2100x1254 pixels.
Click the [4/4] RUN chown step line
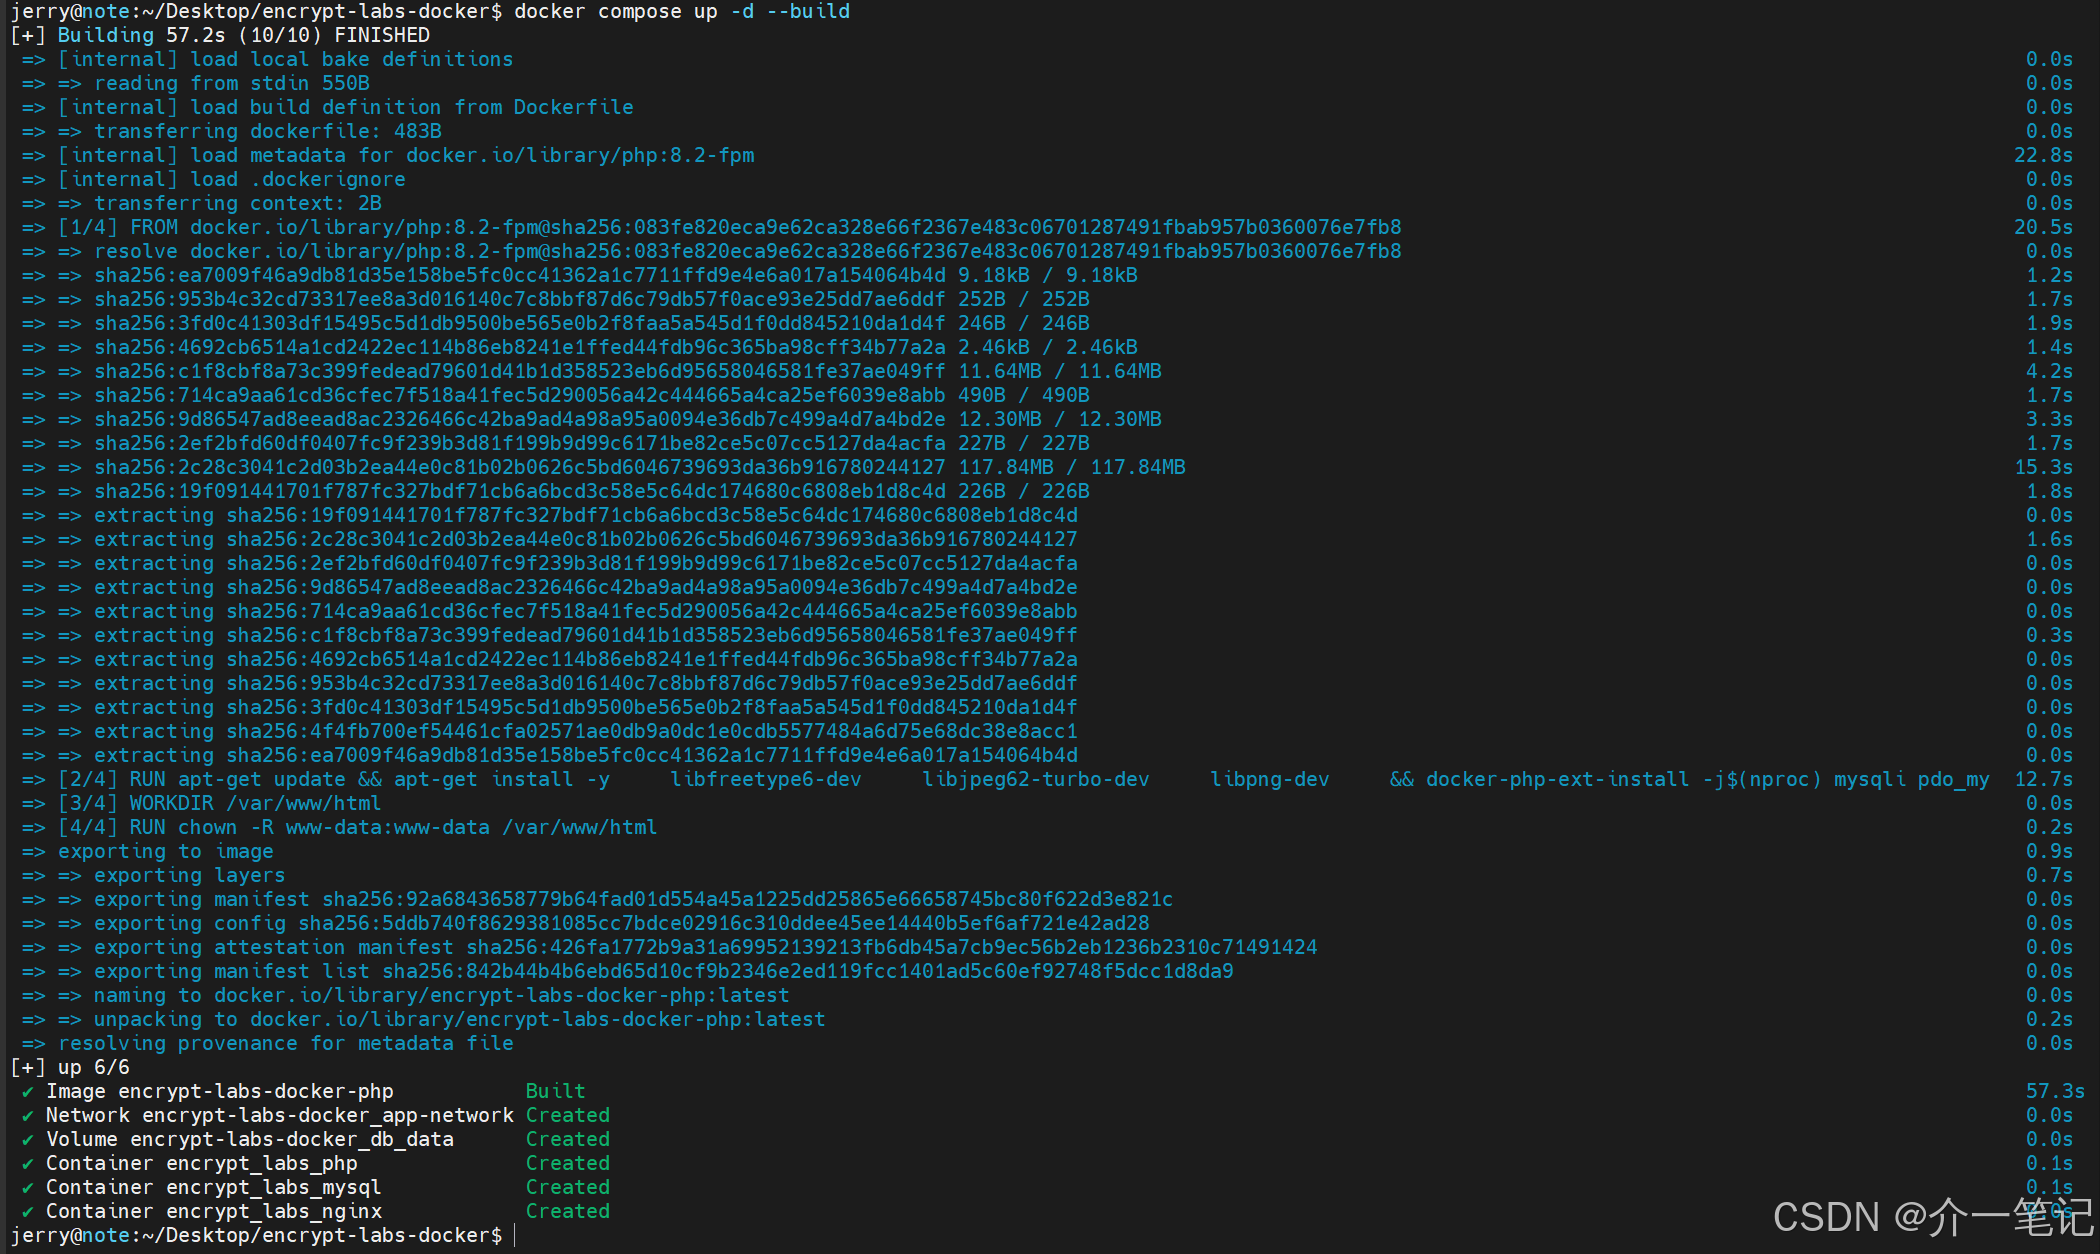coord(357,827)
